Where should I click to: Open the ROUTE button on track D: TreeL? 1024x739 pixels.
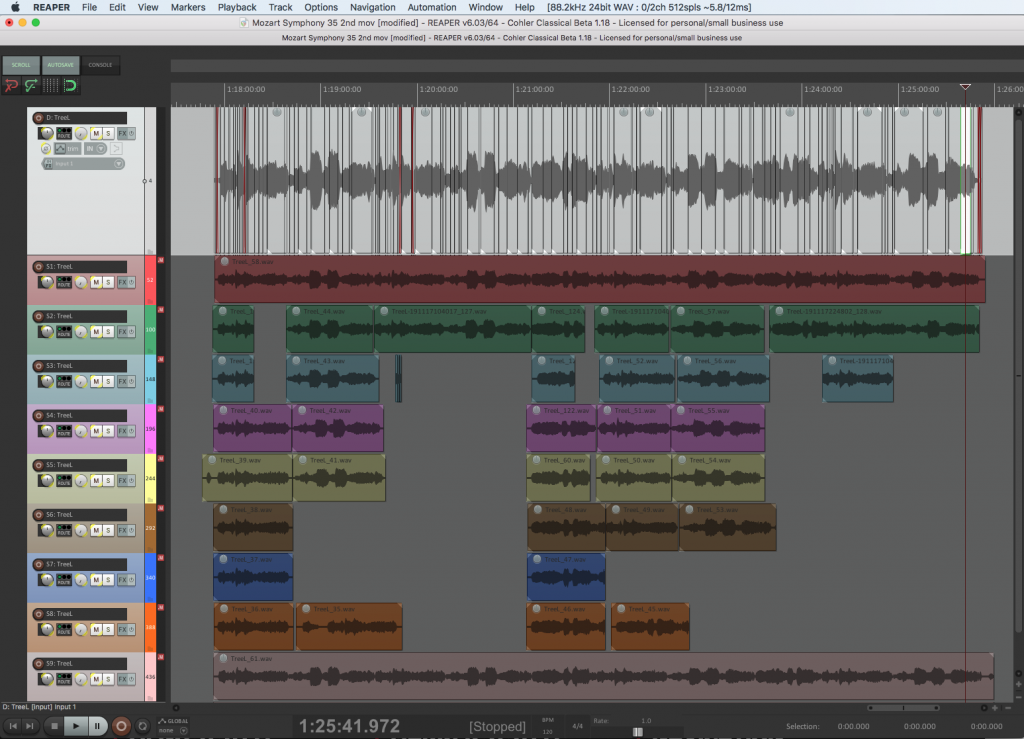tap(64, 133)
